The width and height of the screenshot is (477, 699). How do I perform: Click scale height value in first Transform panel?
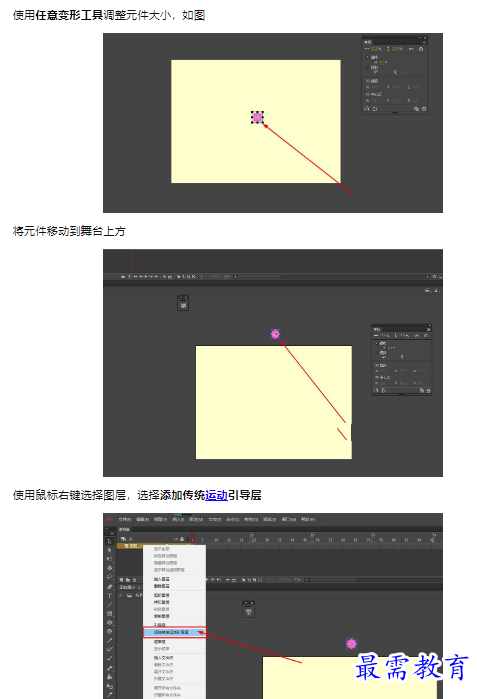(397, 49)
